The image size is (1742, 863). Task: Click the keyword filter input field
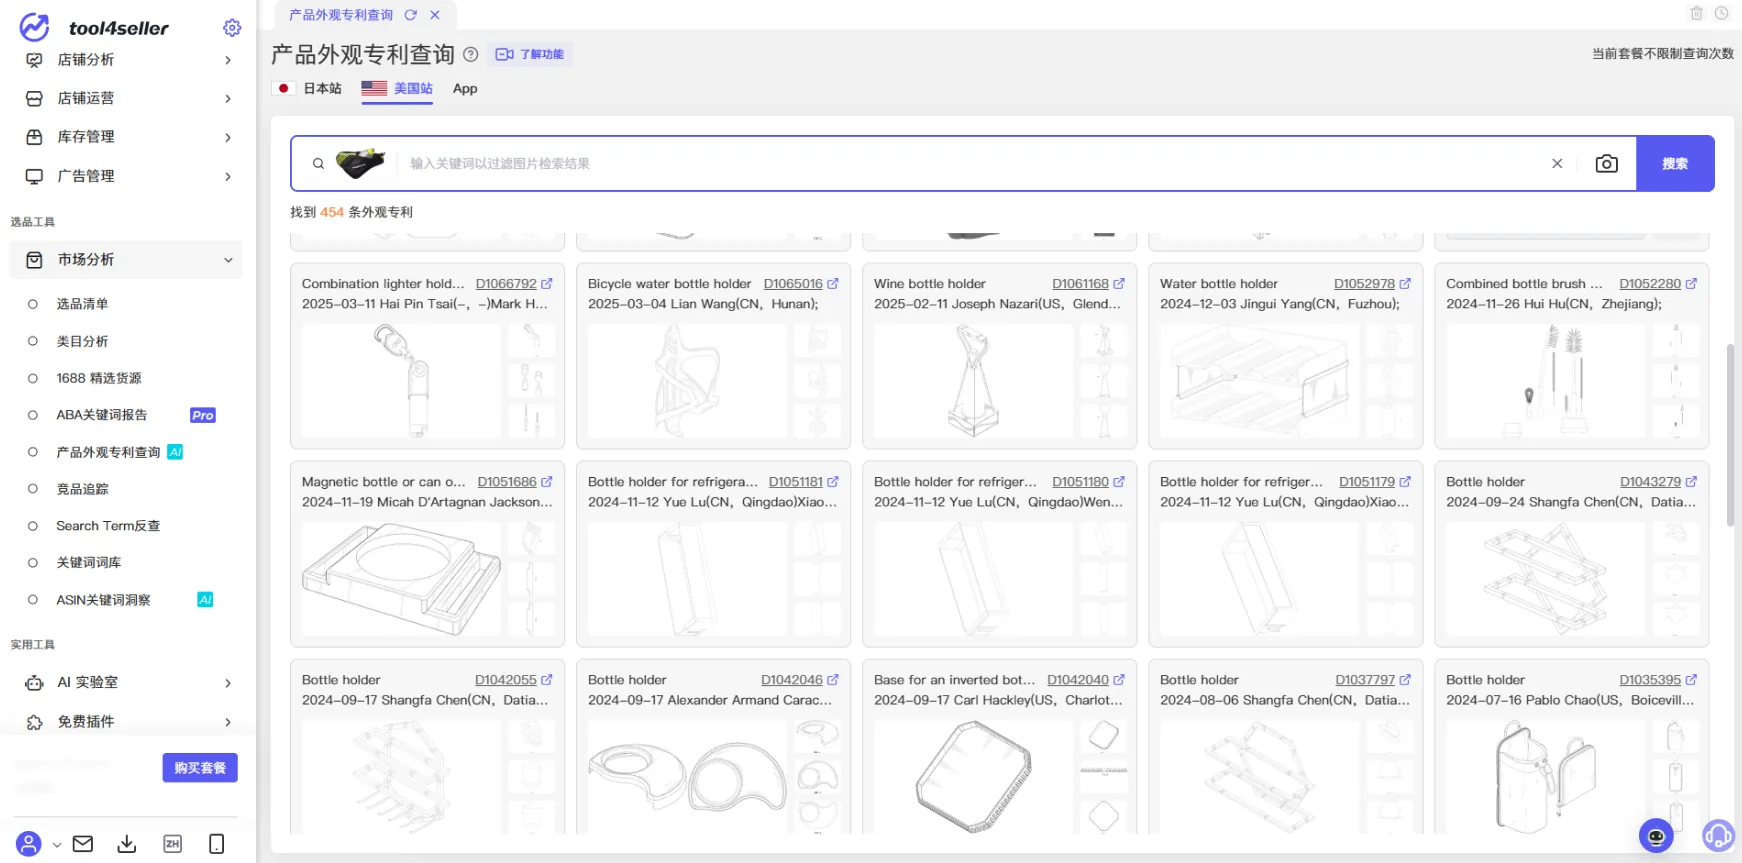[970, 163]
